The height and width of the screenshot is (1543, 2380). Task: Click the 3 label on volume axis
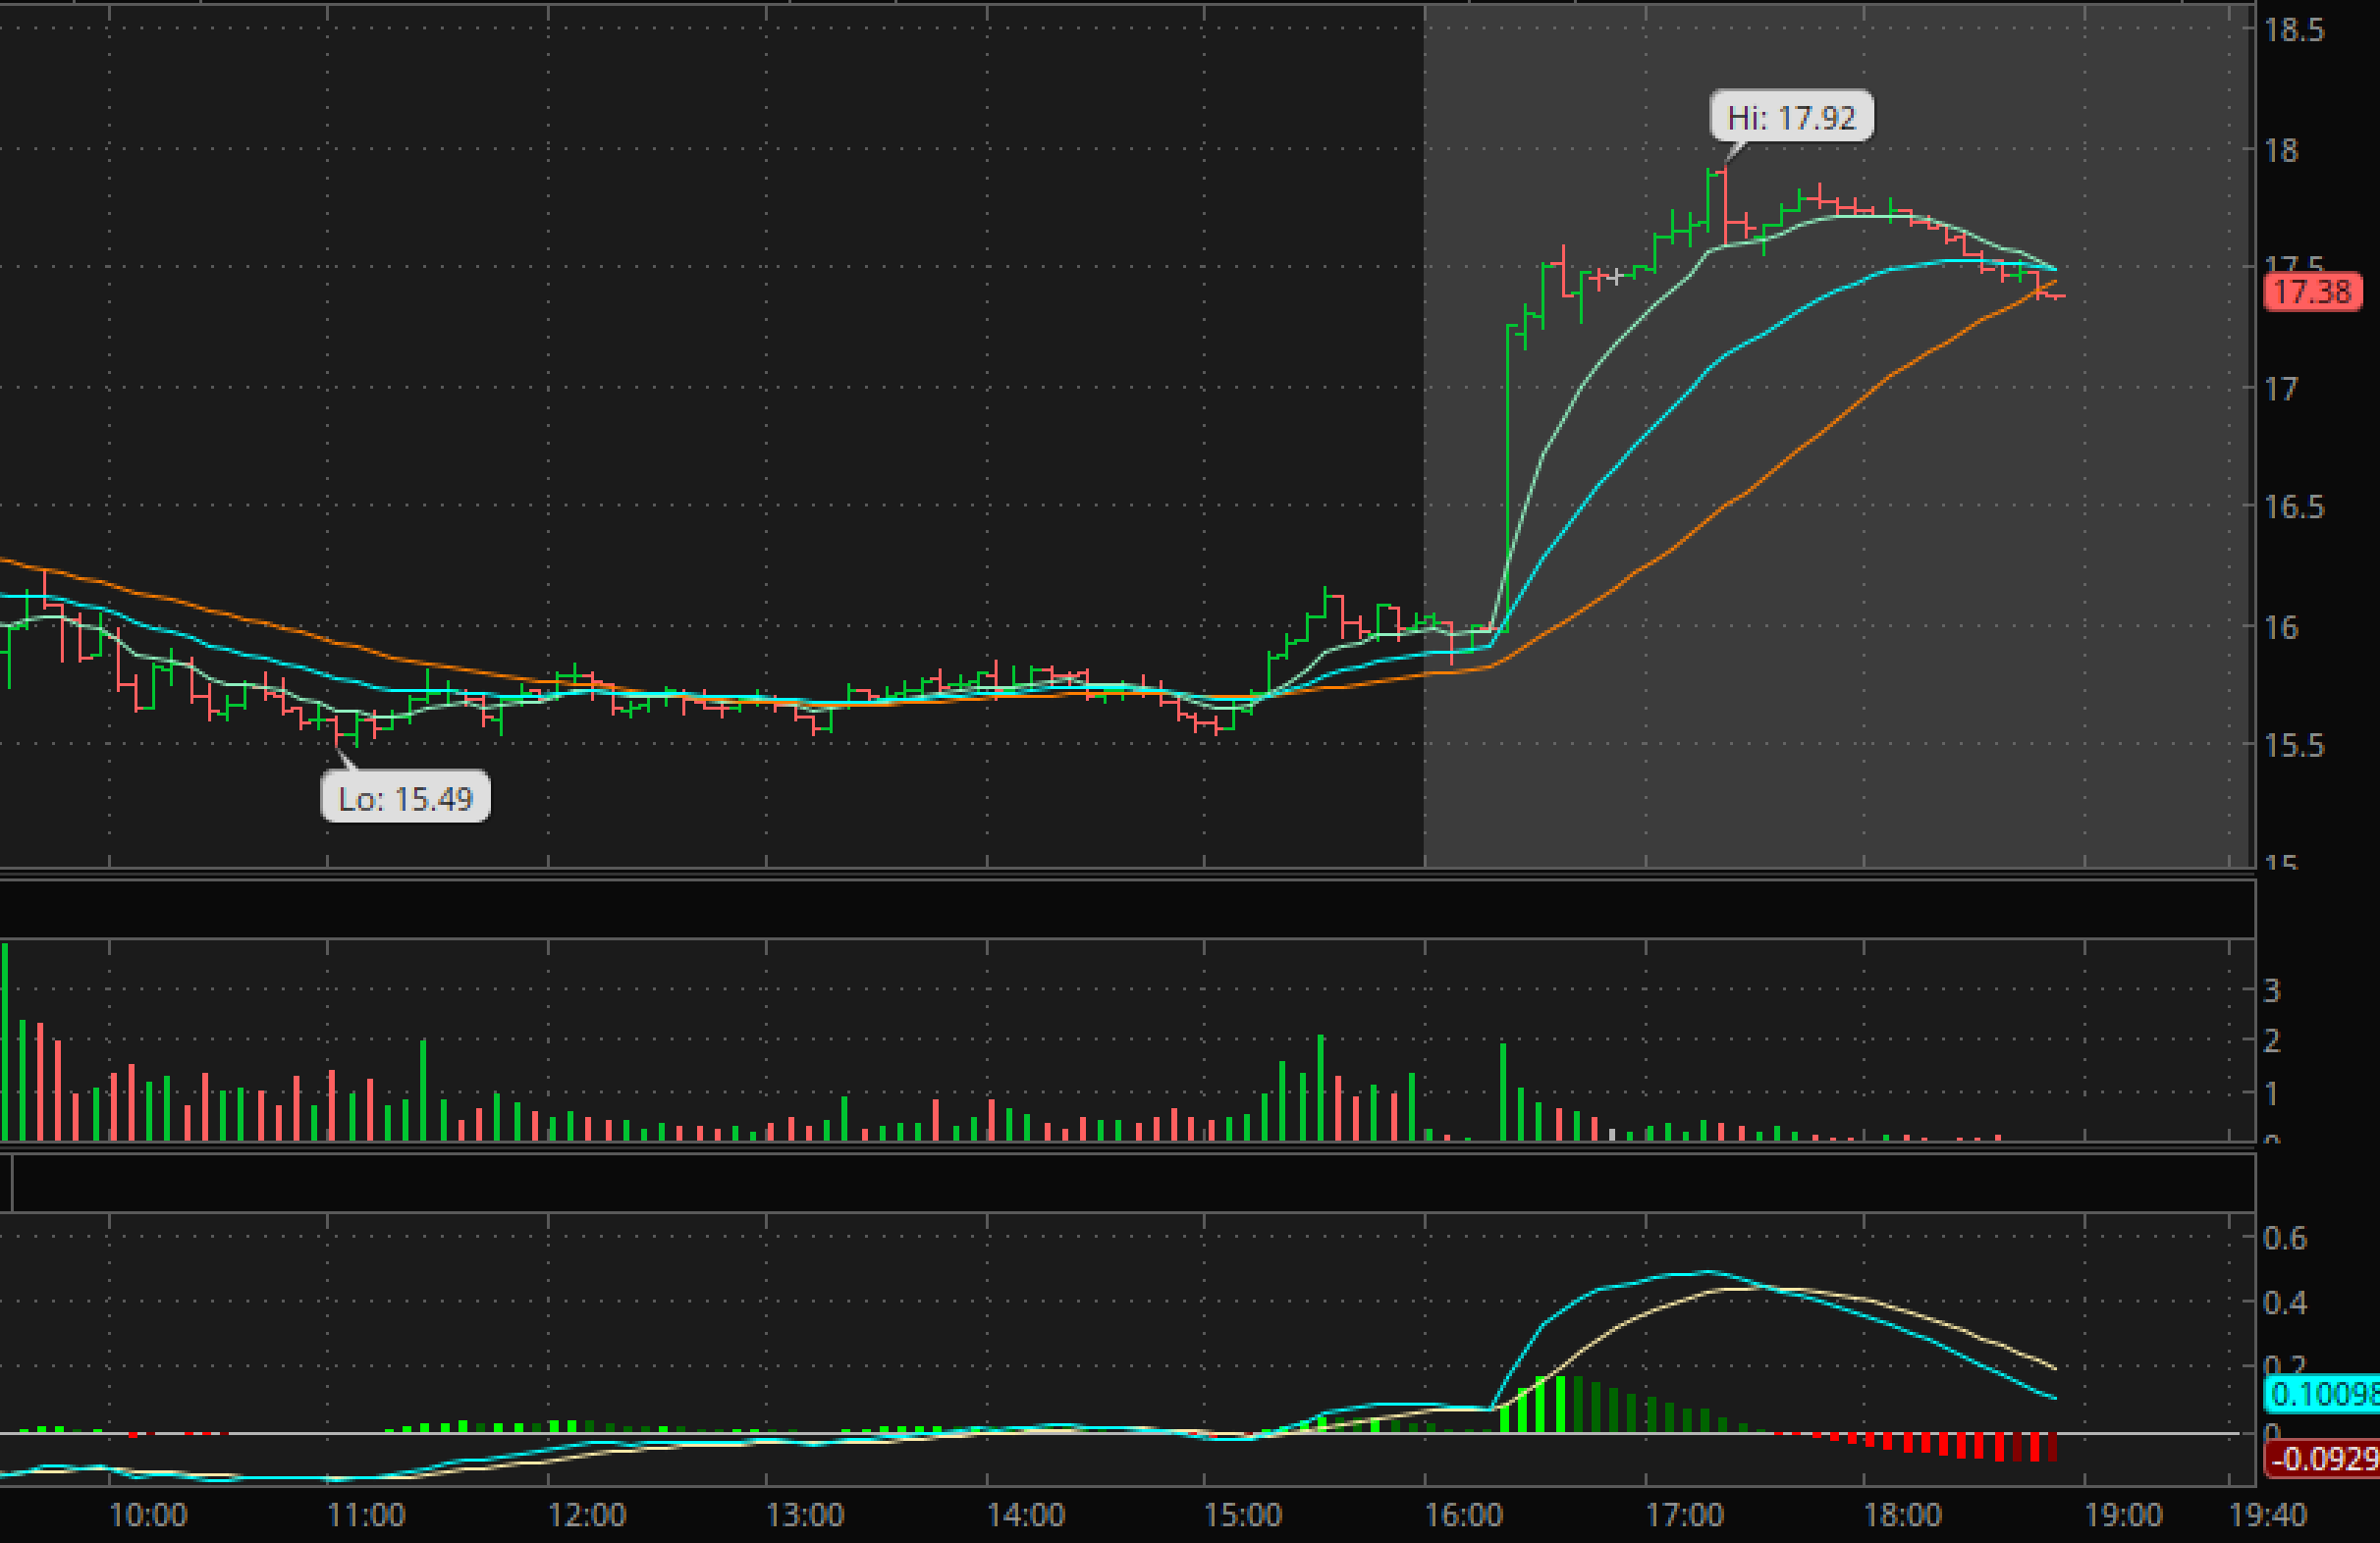[2272, 990]
